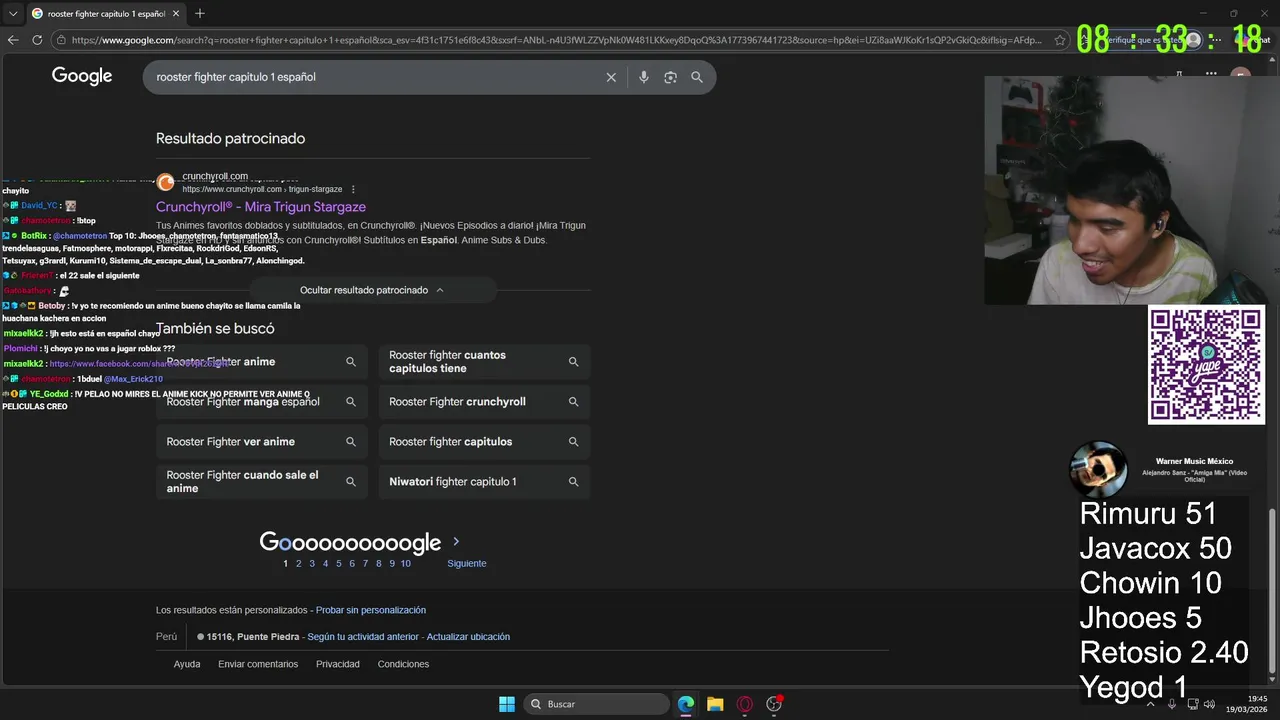The width and height of the screenshot is (1280, 720).
Task: Search suggestion Rooster Fighter ver anime
Action: [262, 442]
